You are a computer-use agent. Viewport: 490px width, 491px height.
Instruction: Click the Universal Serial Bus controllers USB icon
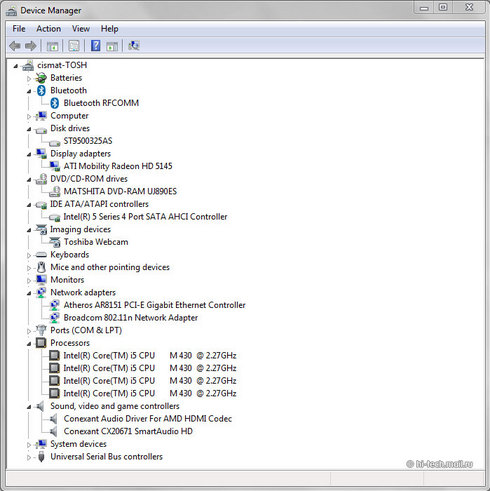(x=41, y=457)
